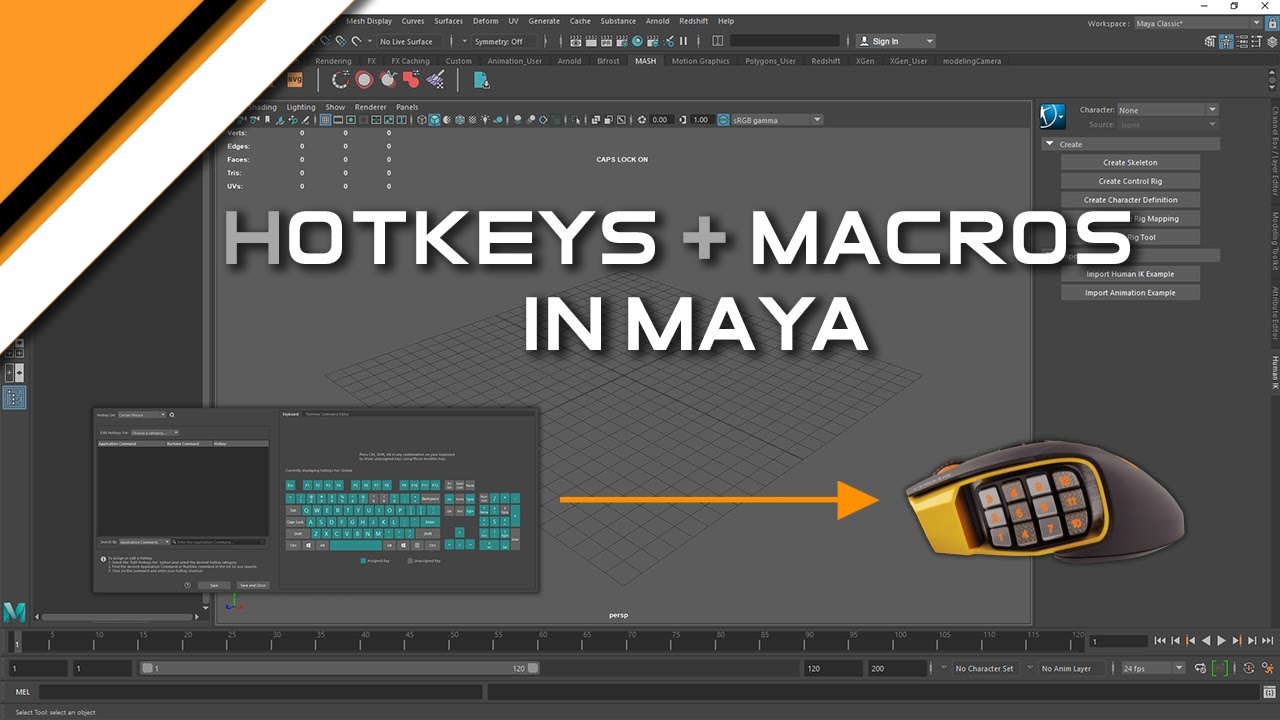The width and height of the screenshot is (1280, 720).
Task: Open the Script Editor icon at bottom right
Action: coord(1269,692)
